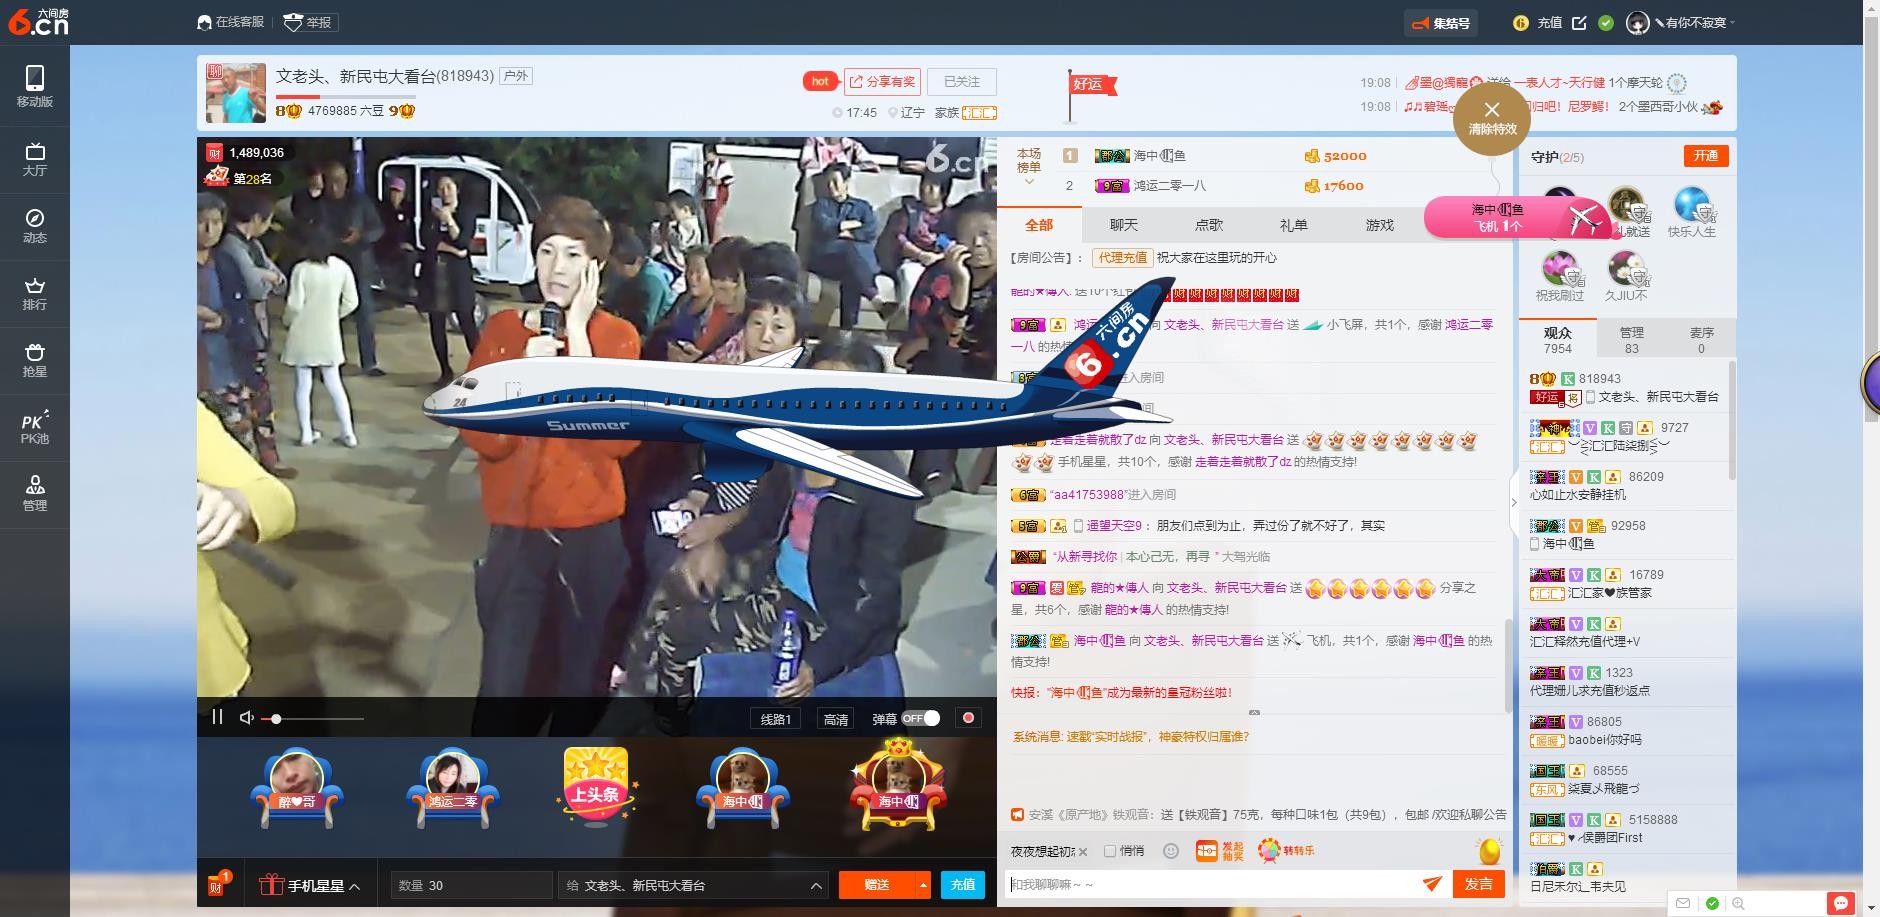
Task: Click the red record button
Action: pos(968,718)
